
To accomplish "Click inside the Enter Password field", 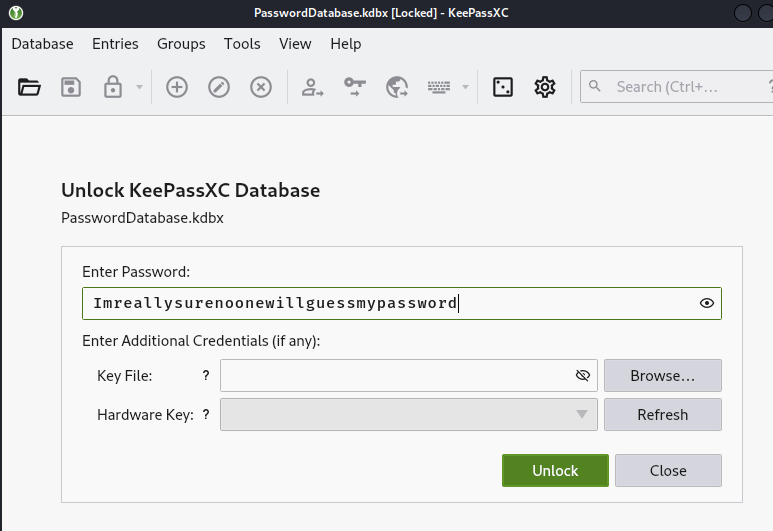I will tap(402, 303).
